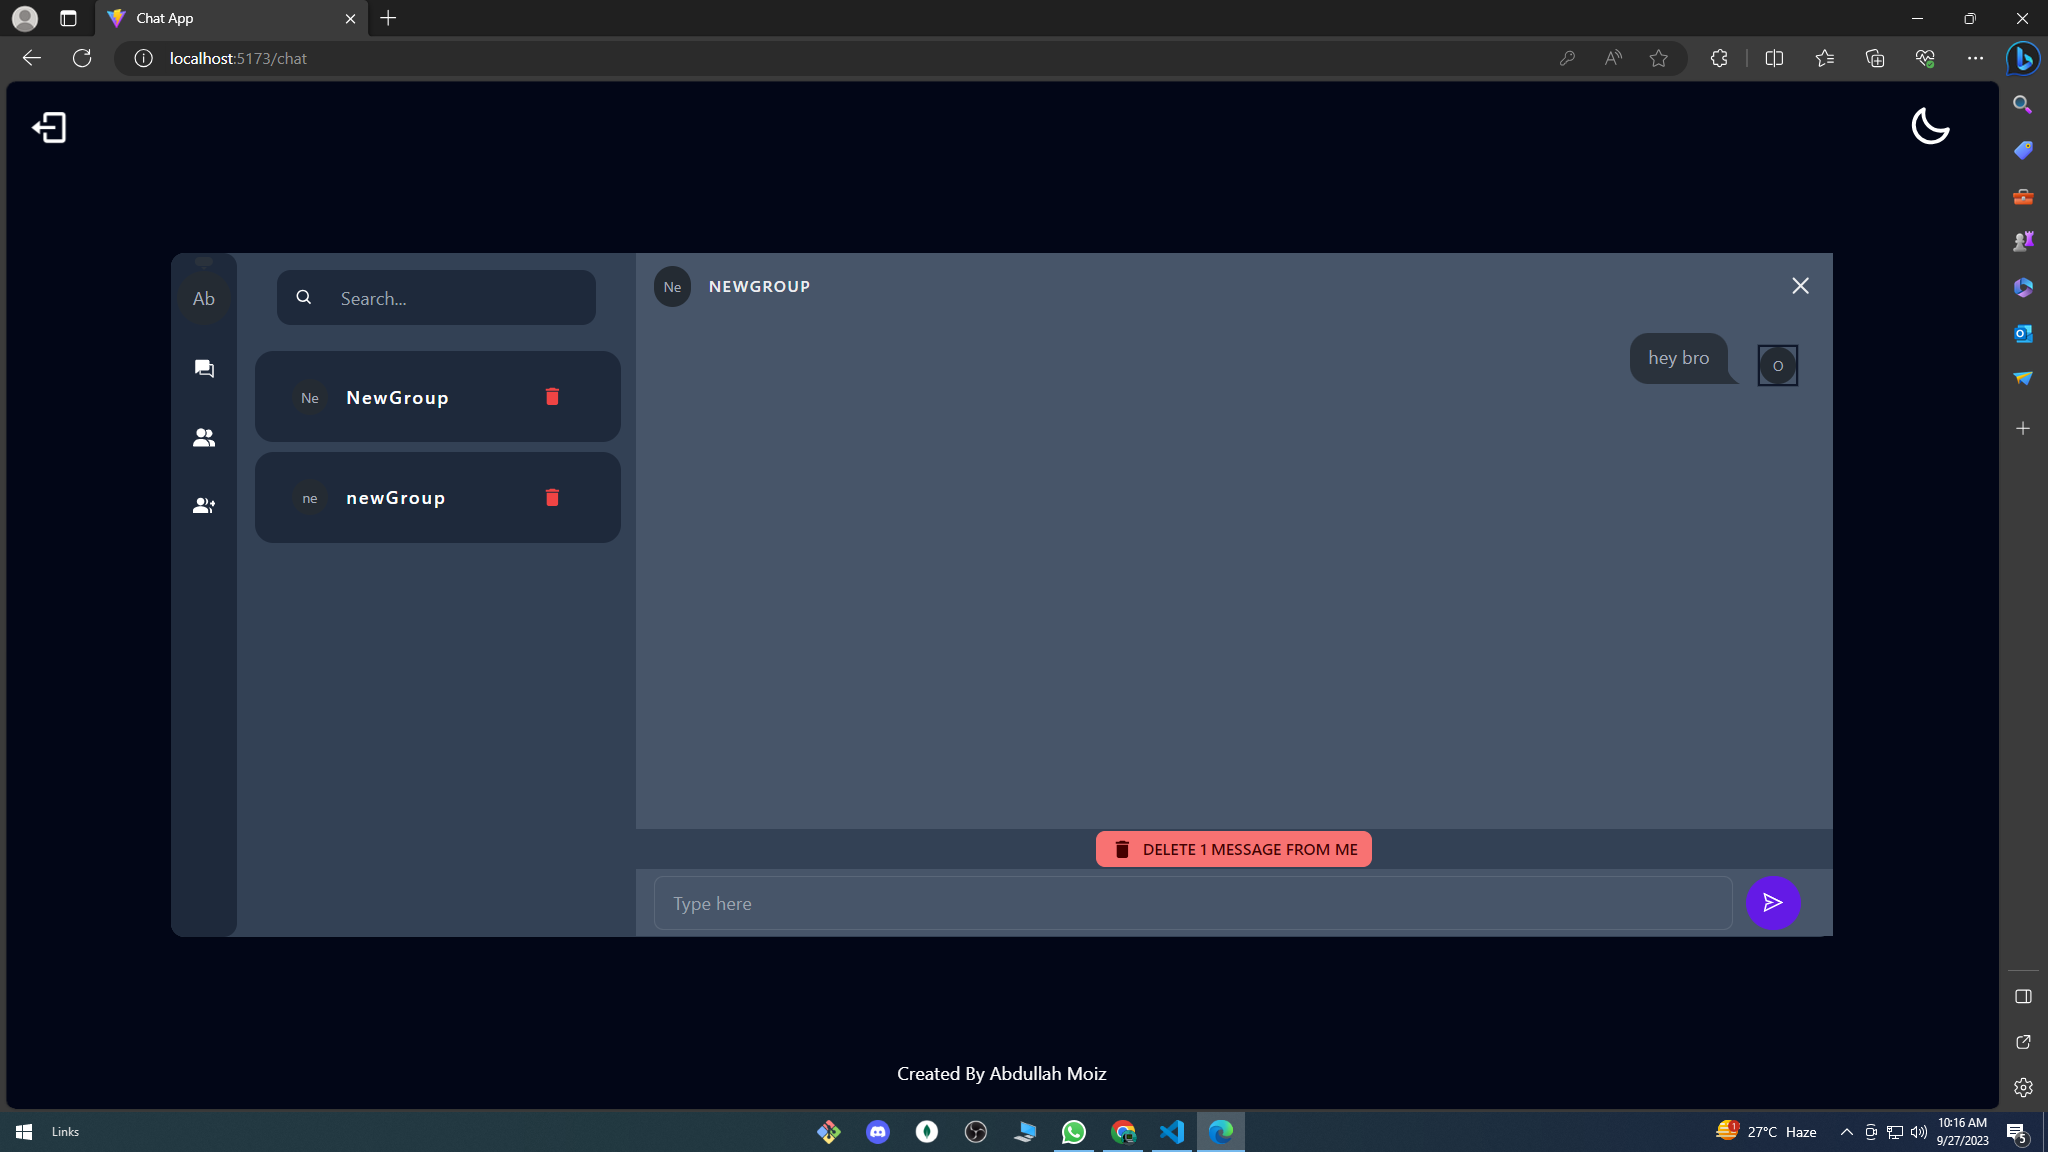Open the tab actions menu in the browser
The width and height of the screenshot is (2048, 1152).
(x=68, y=18)
